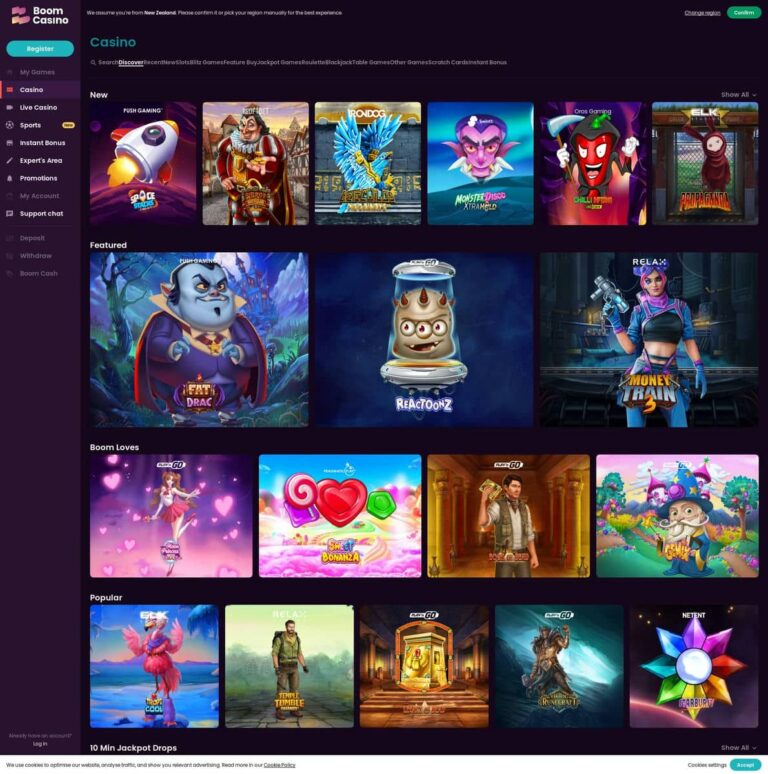
Task: Click Change region link
Action: (x=702, y=13)
